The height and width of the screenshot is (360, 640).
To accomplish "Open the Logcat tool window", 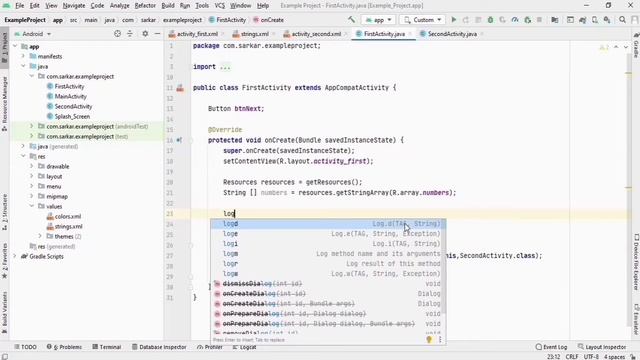I will point(244,347).
